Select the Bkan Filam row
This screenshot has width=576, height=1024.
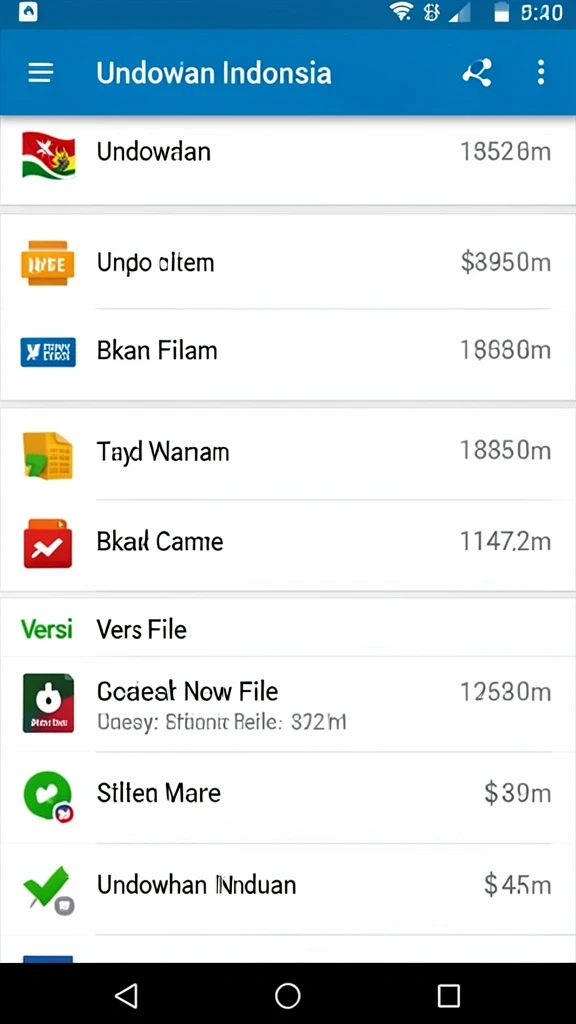(288, 353)
